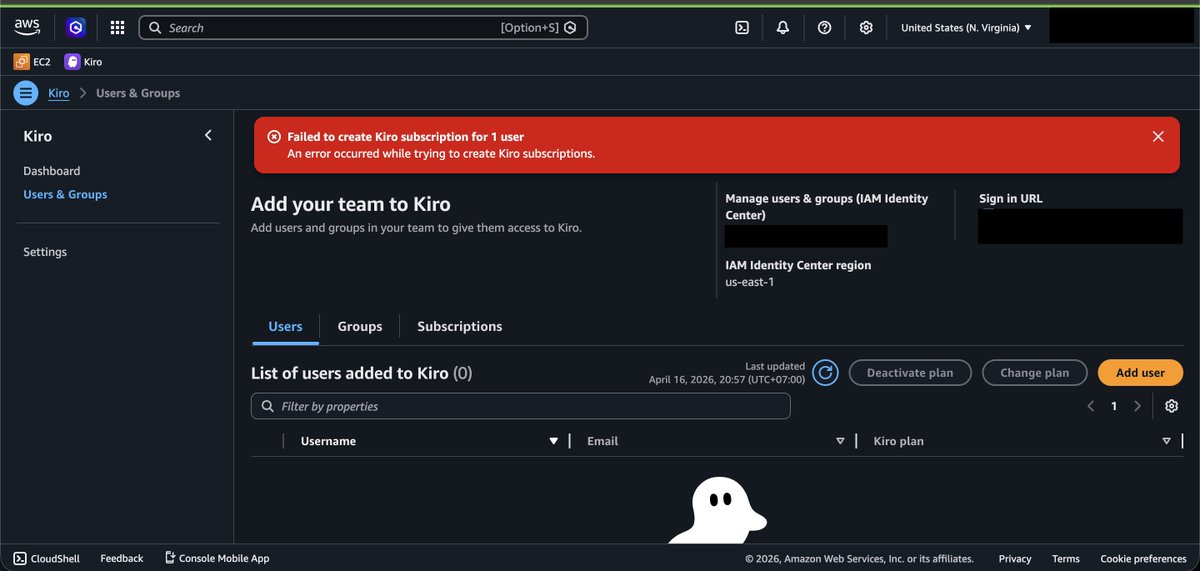Click the Deactivate plan button
This screenshot has height=571, width=1200.
(910, 373)
